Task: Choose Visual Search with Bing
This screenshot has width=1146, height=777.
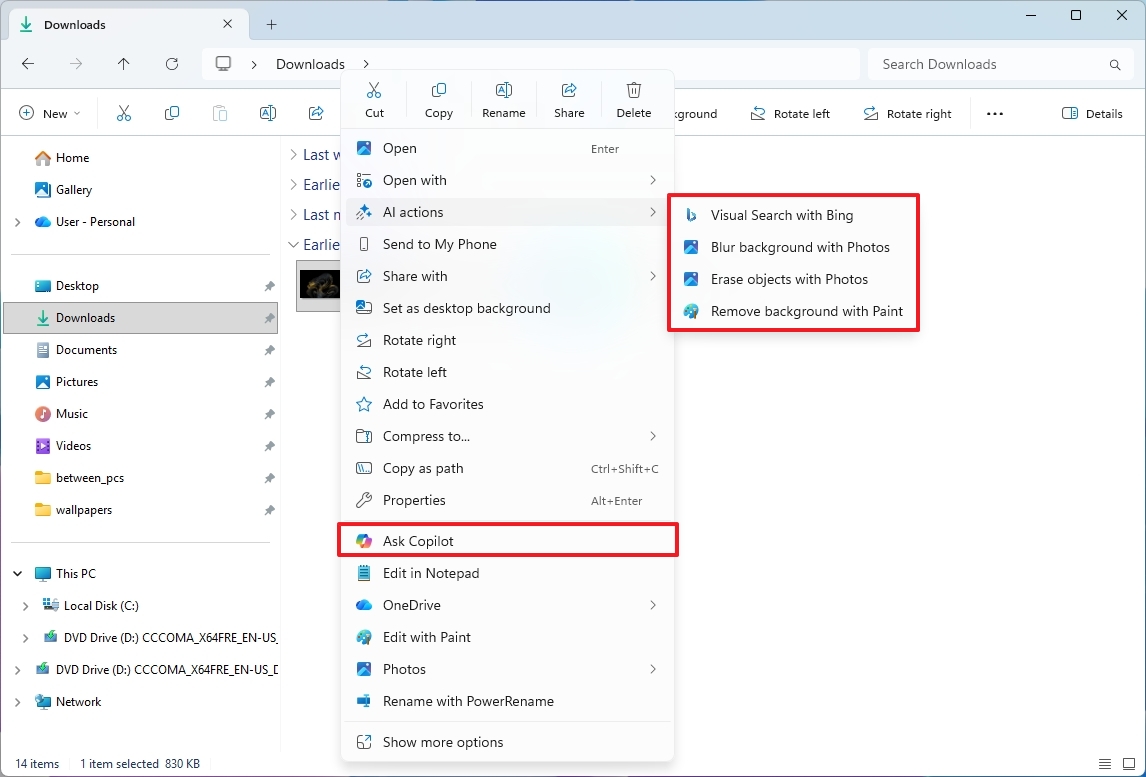Action: 781,215
